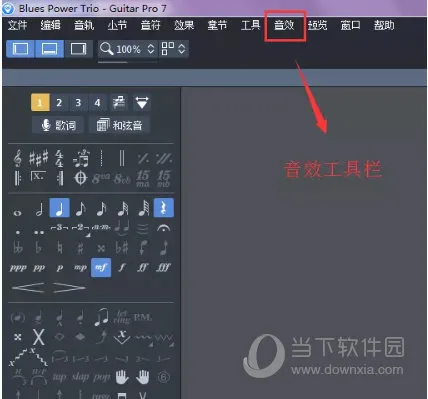Open the 音符 menu
The width and height of the screenshot is (428, 399).
click(150, 25)
